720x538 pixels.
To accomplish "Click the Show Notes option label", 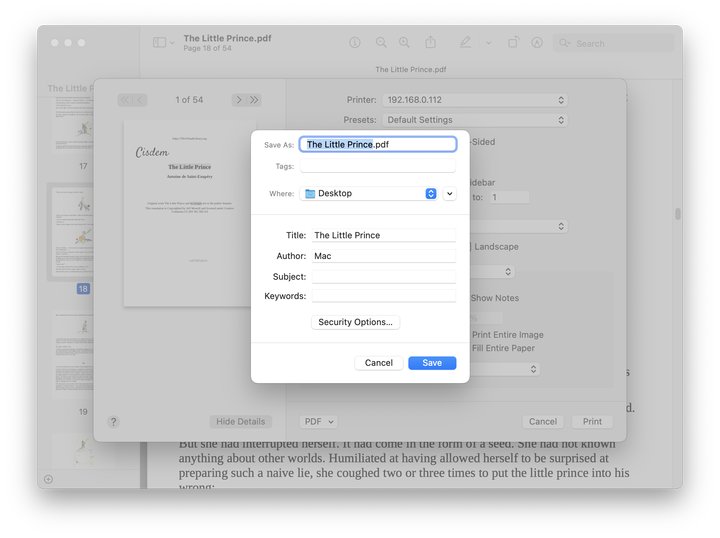I will pyautogui.click(x=495, y=298).
